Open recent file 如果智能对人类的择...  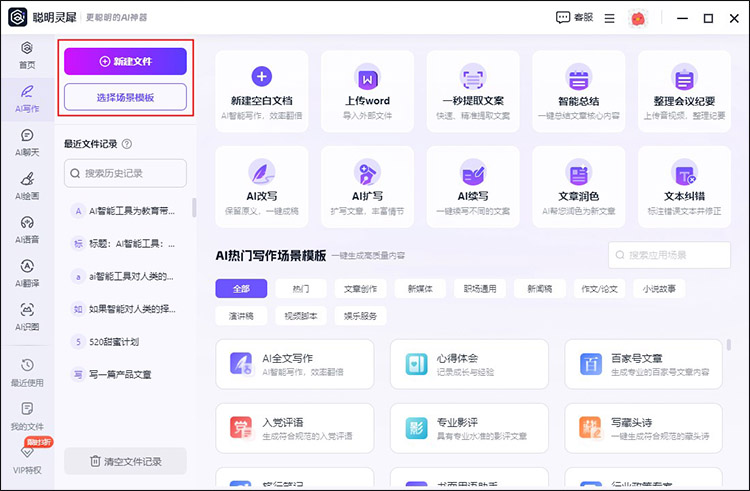(125, 309)
